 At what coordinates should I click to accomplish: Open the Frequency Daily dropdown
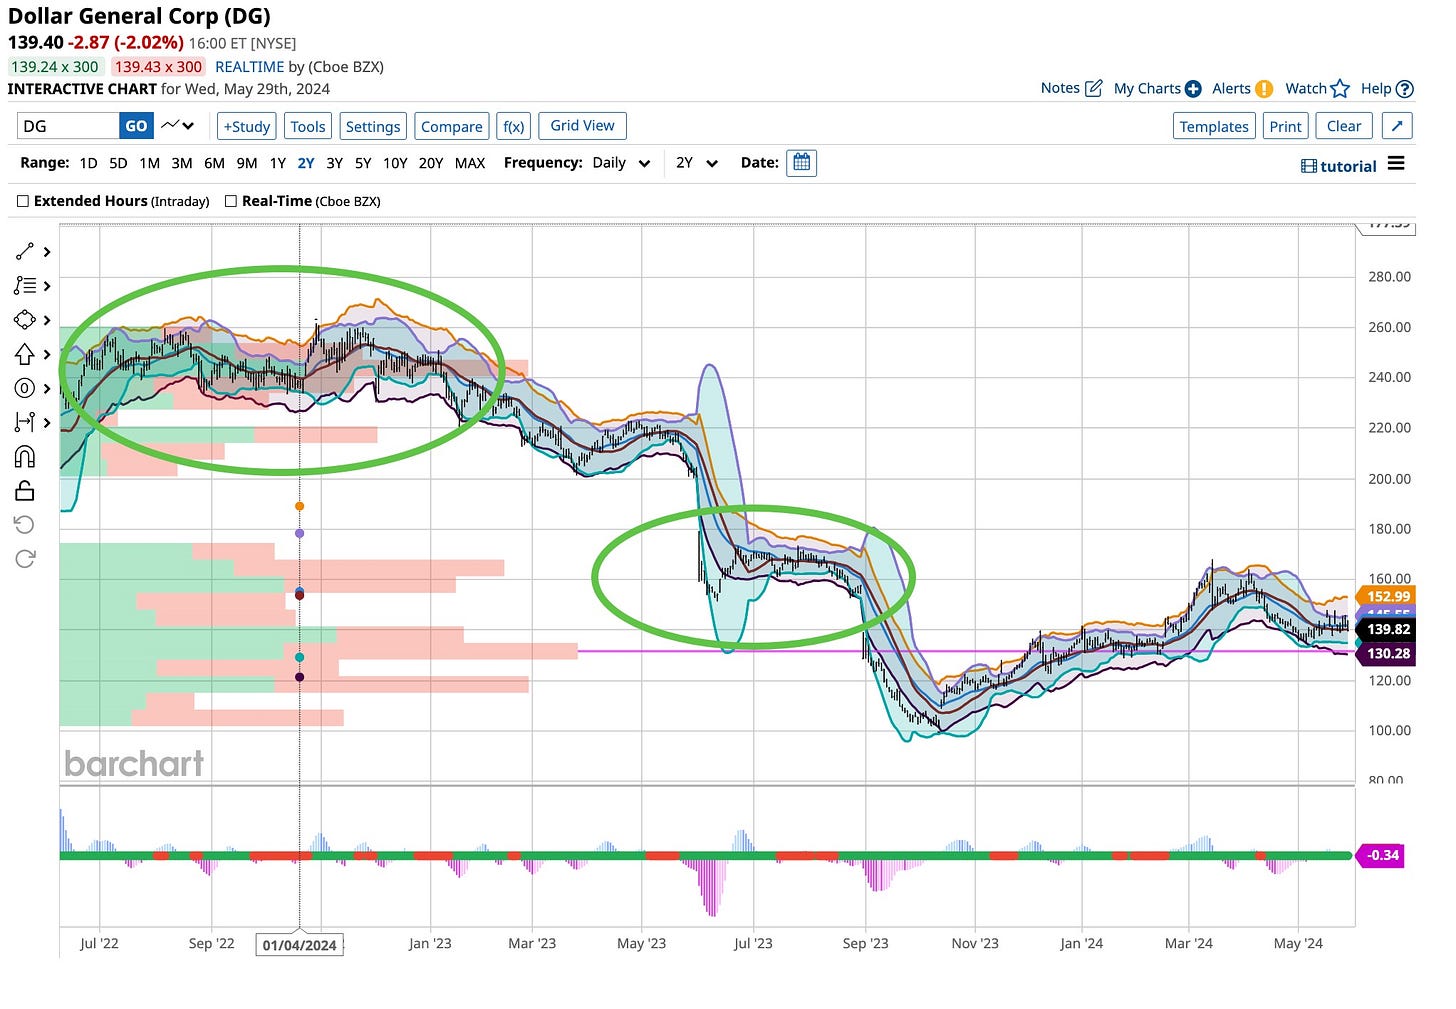click(x=621, y=163)
